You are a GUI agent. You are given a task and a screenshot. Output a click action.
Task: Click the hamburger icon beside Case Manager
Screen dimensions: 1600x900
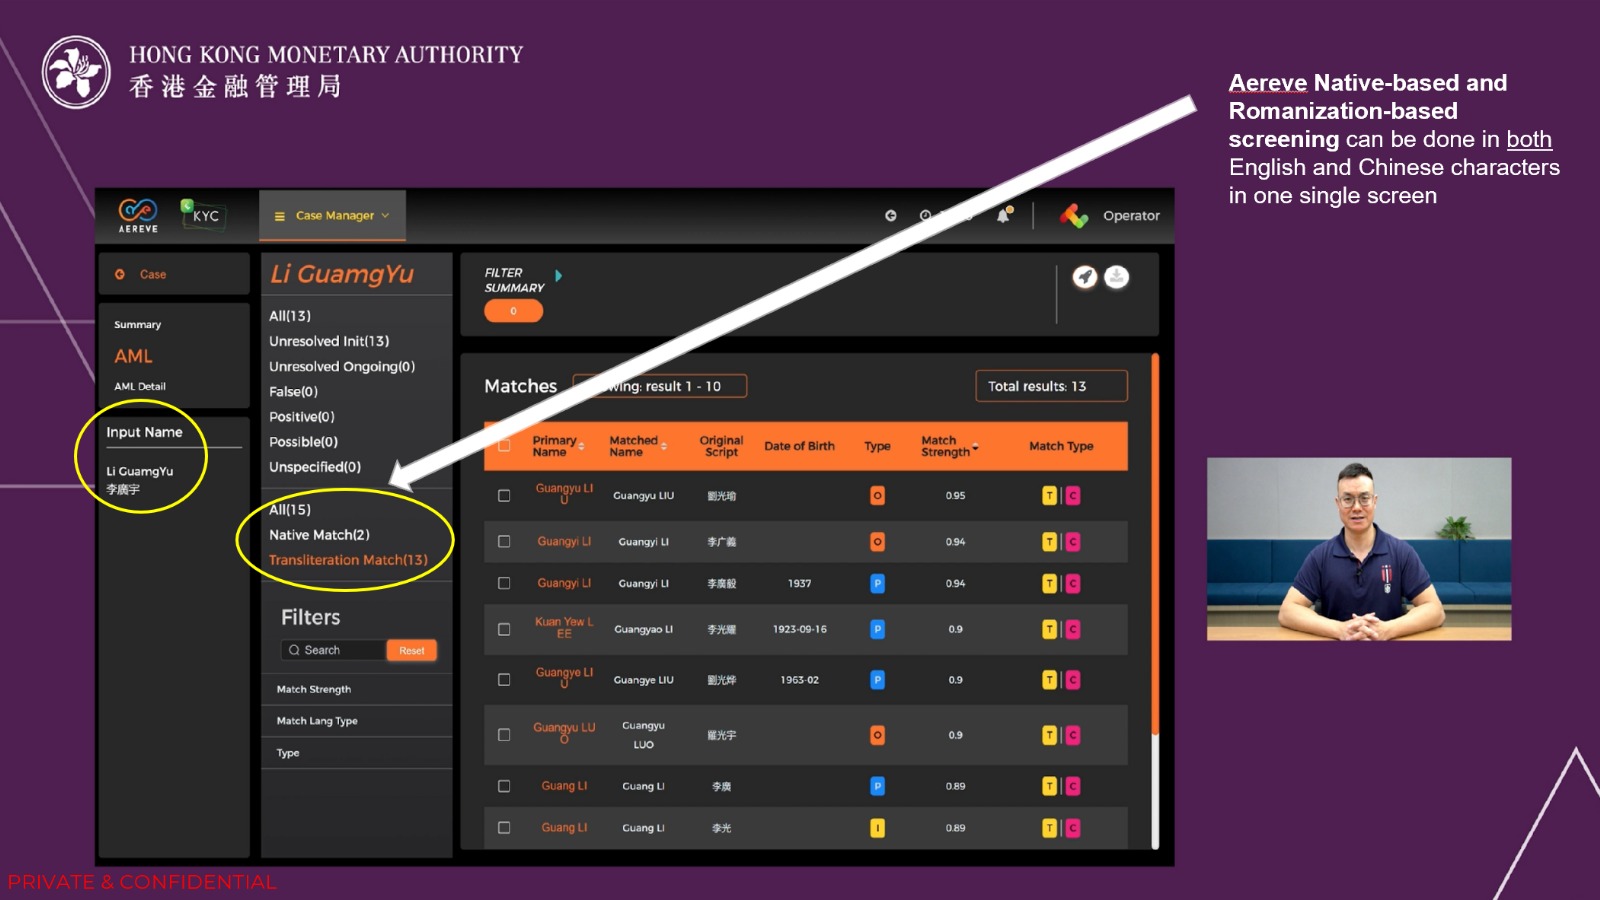pyautogui.click(x=280, y=216)
